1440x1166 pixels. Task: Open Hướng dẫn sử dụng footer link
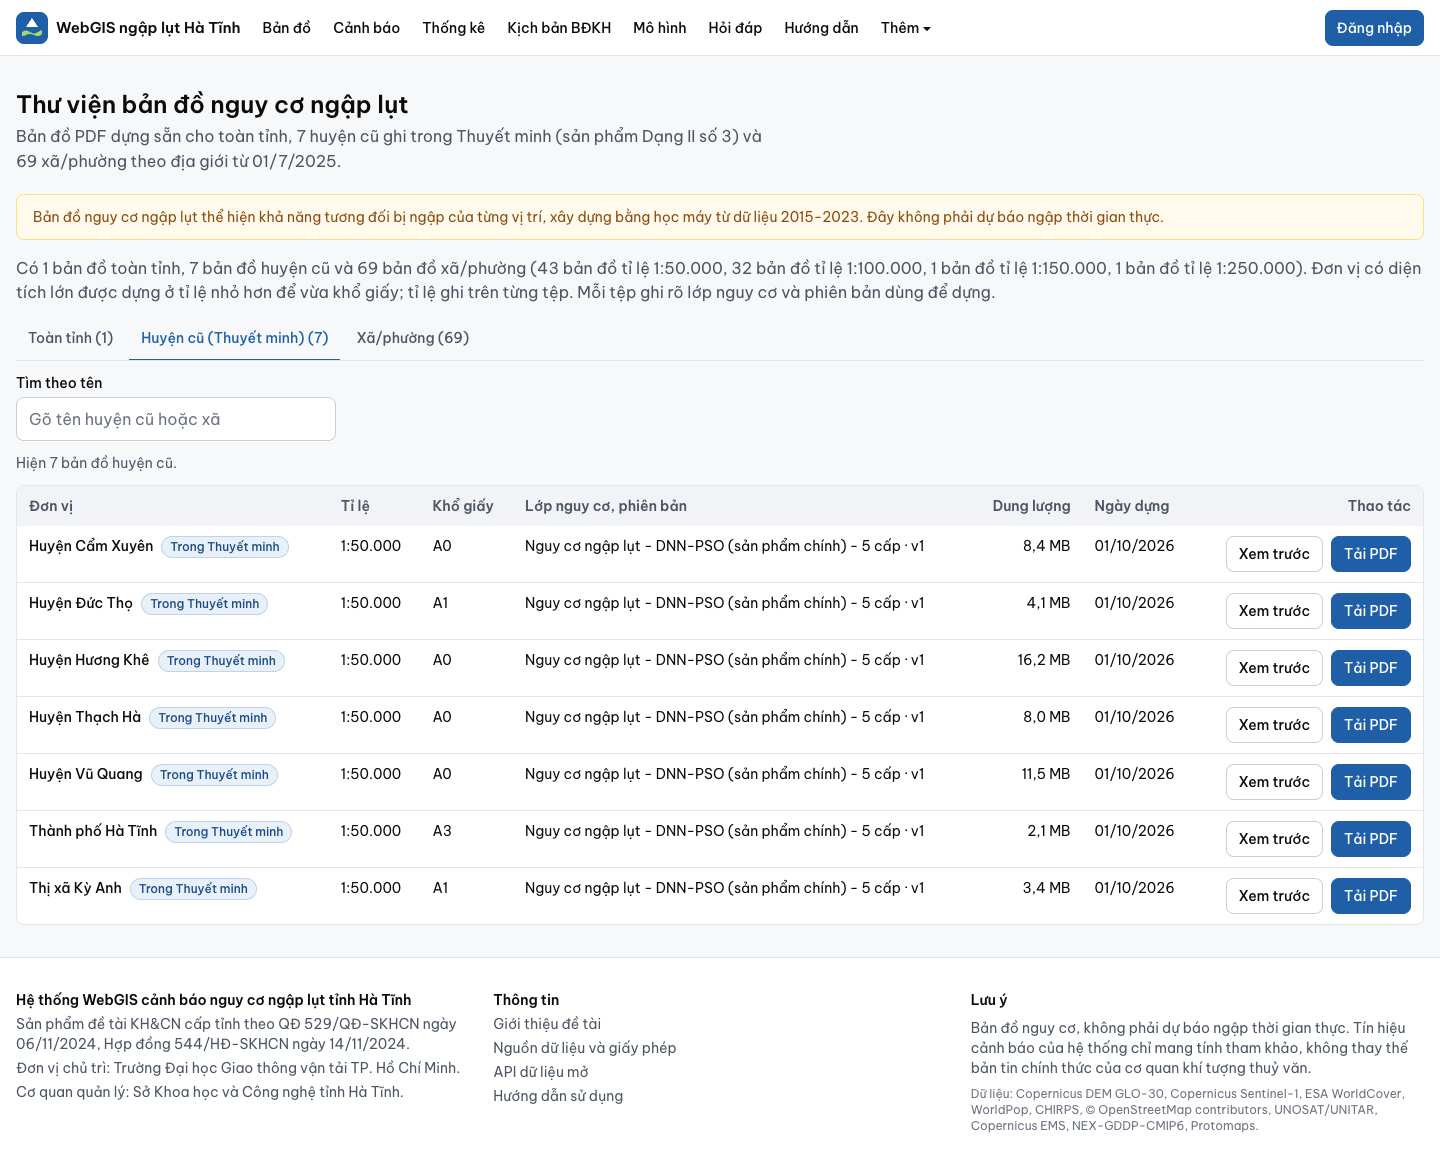(558, 1096)
